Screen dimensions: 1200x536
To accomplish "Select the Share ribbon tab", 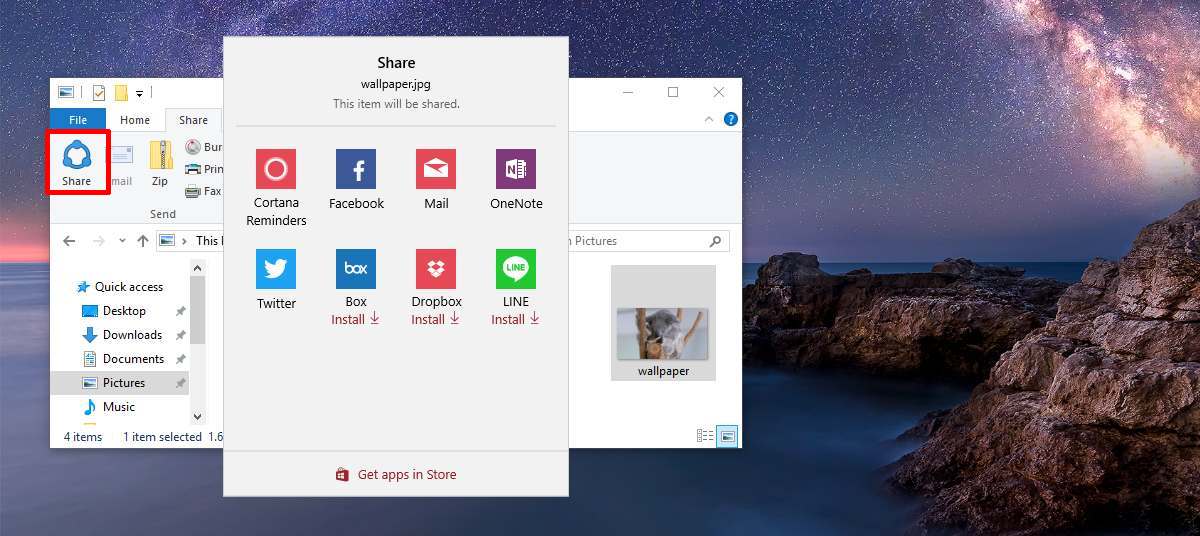I will pos(193,120).
